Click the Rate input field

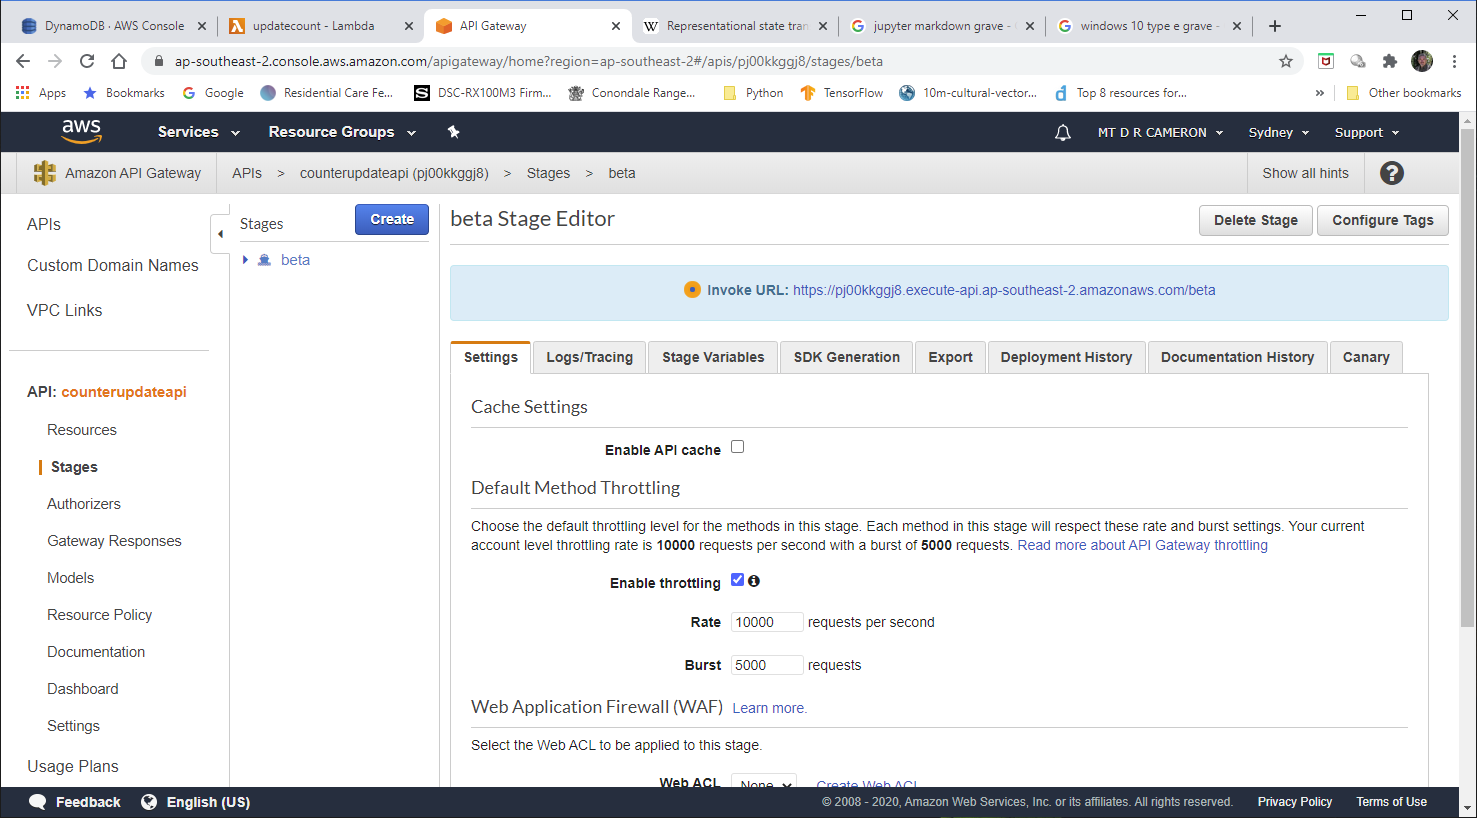767,622
